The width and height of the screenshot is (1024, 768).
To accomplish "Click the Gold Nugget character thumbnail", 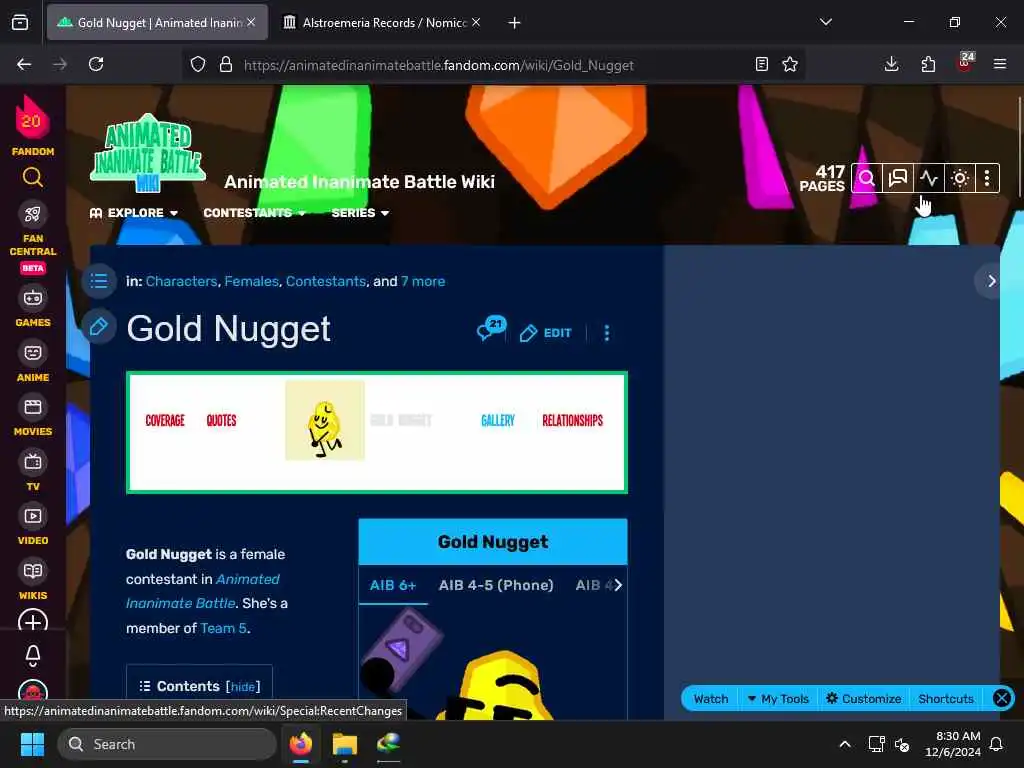I will click(325, 421).
